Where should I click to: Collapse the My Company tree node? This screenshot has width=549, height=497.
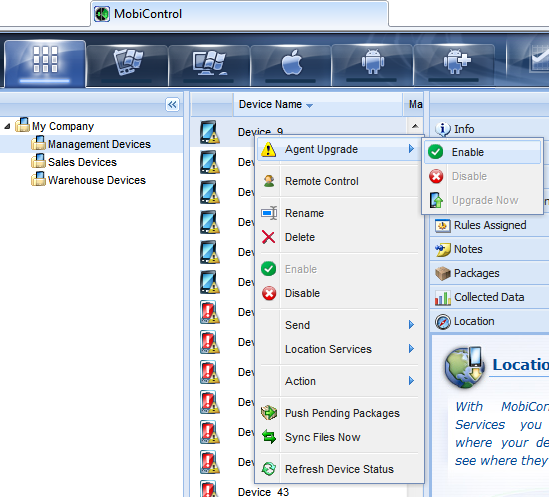(7, 126)
